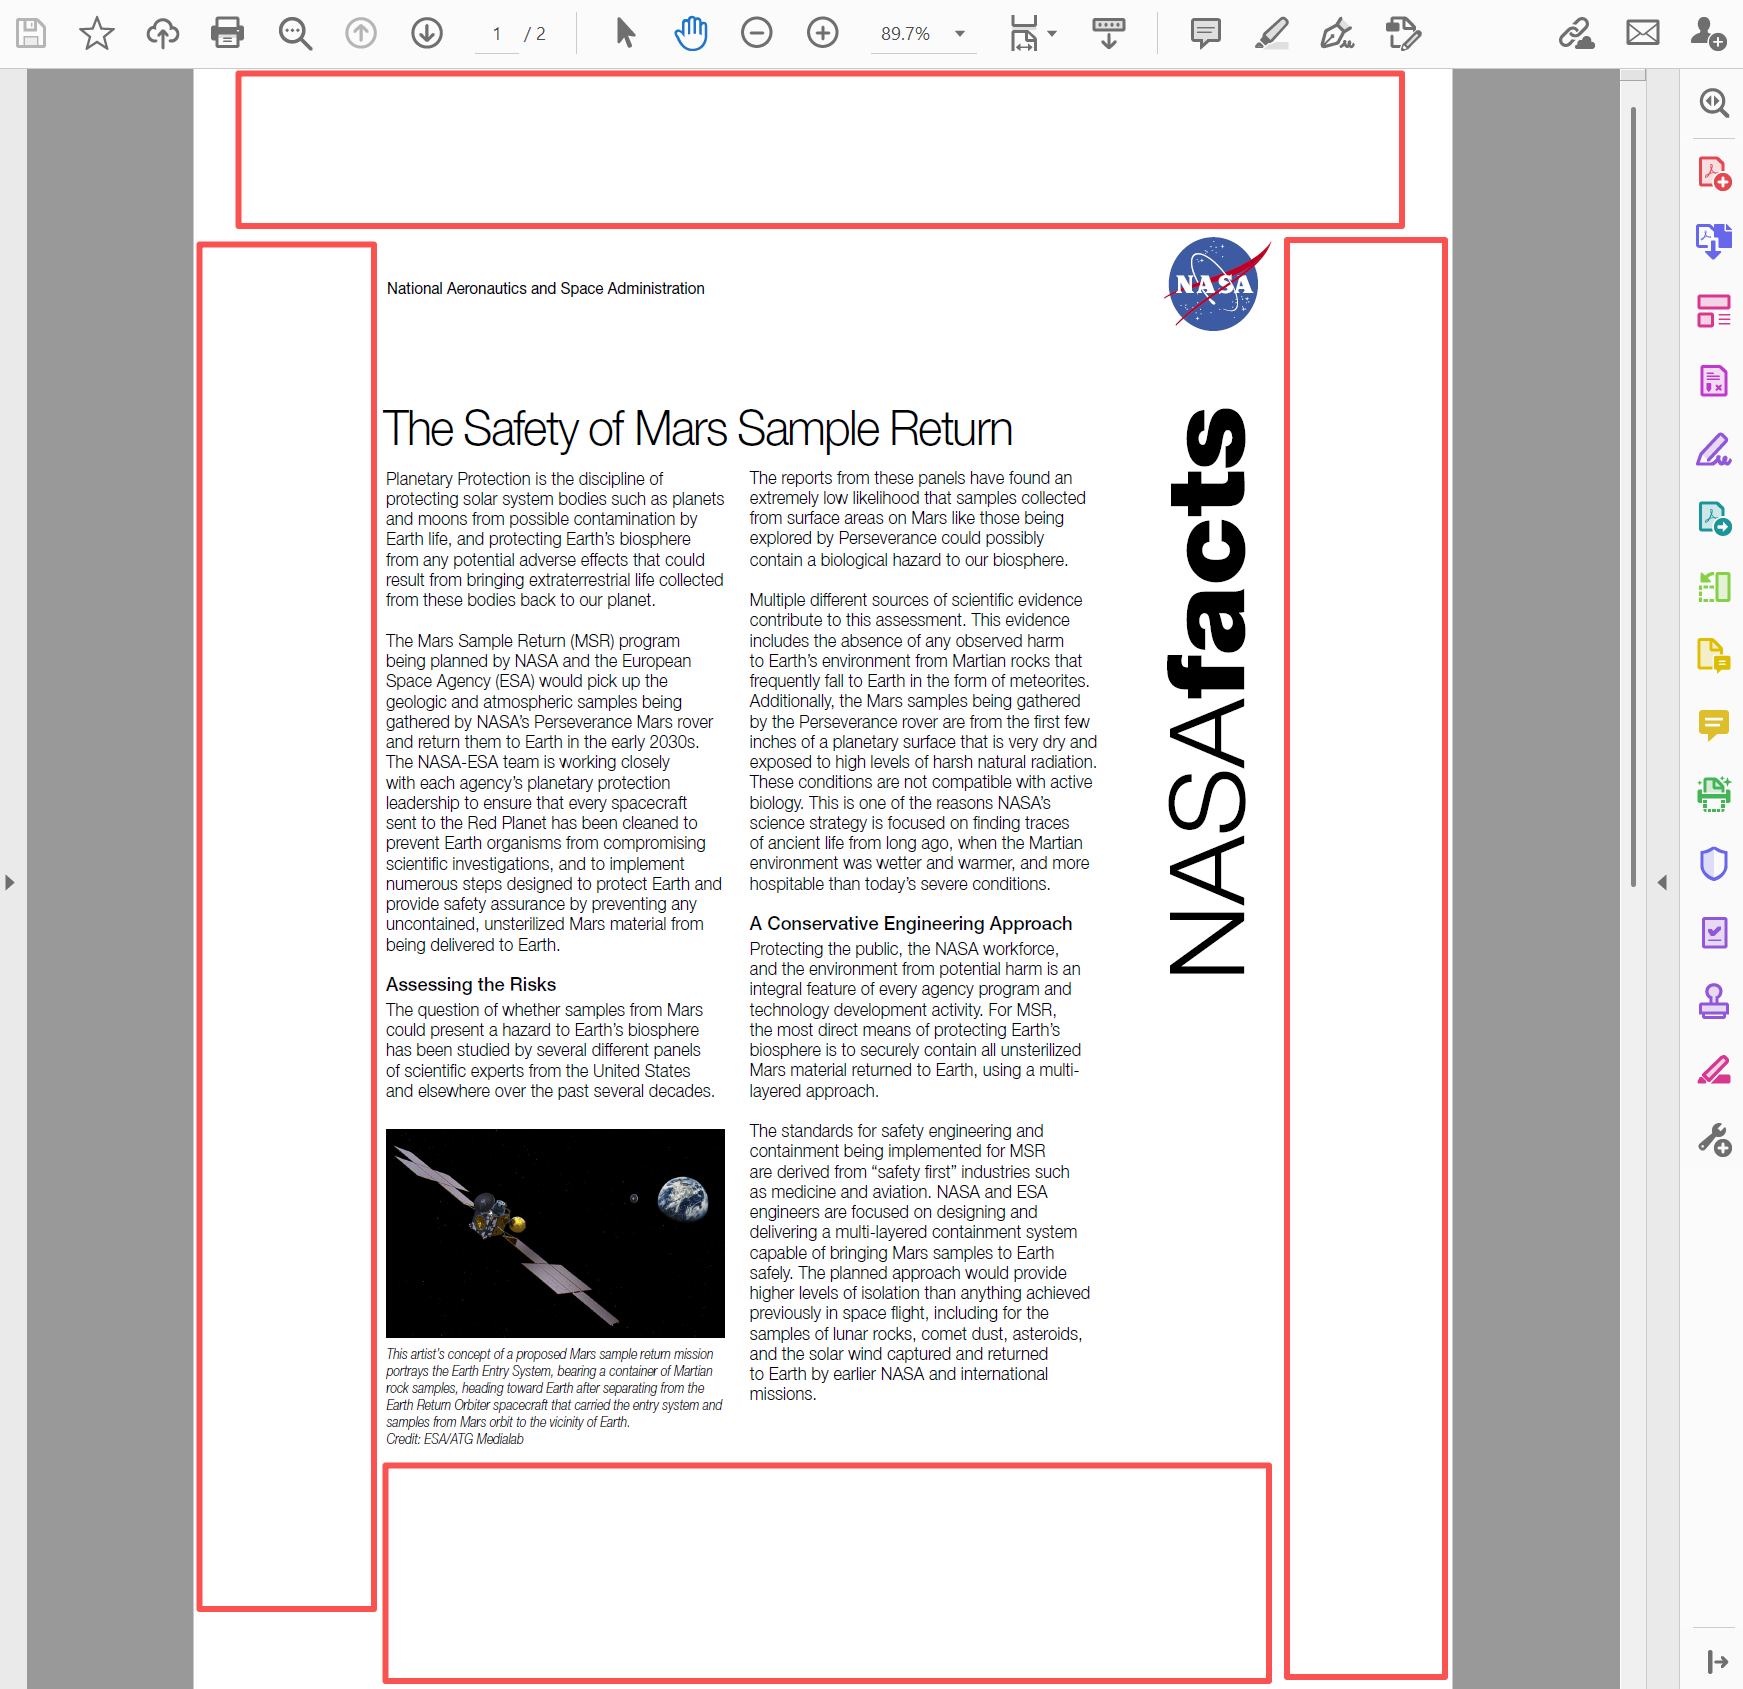Screen dimensions: 1743x1689
Task: Add document to starred favorites
Action: (97, 33)
